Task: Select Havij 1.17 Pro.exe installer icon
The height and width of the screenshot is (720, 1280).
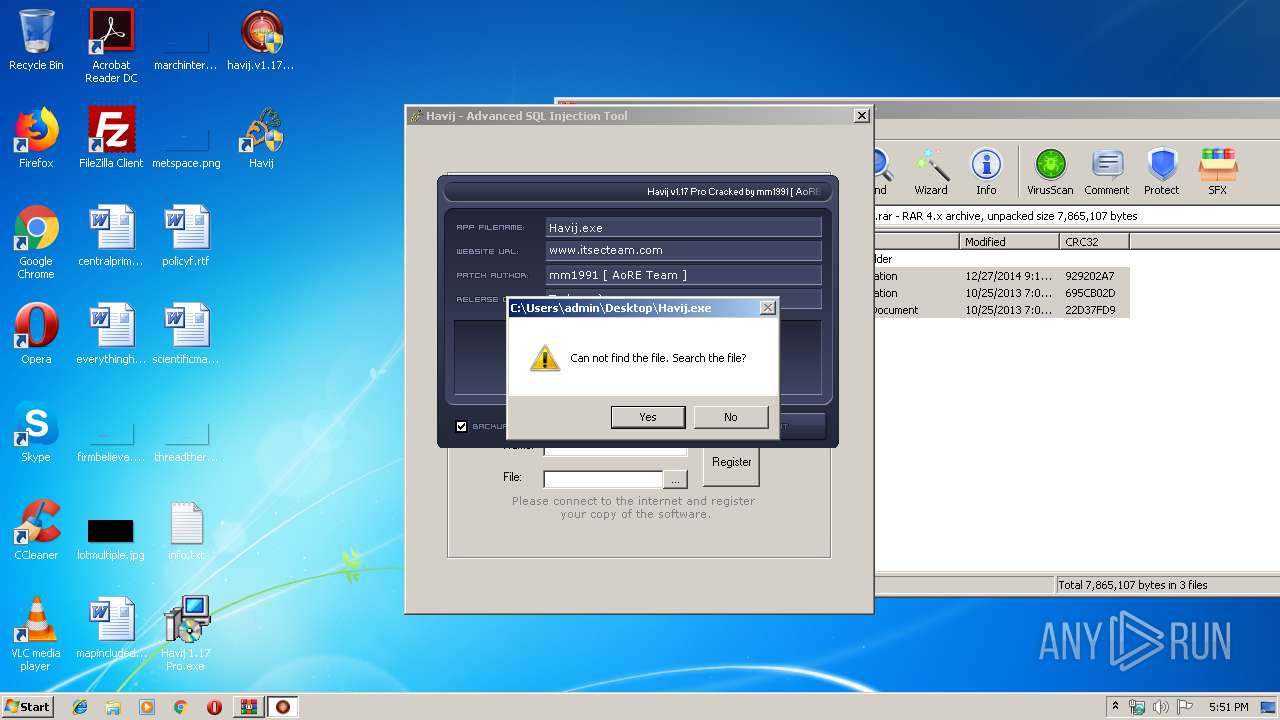Action: point(186,634)
